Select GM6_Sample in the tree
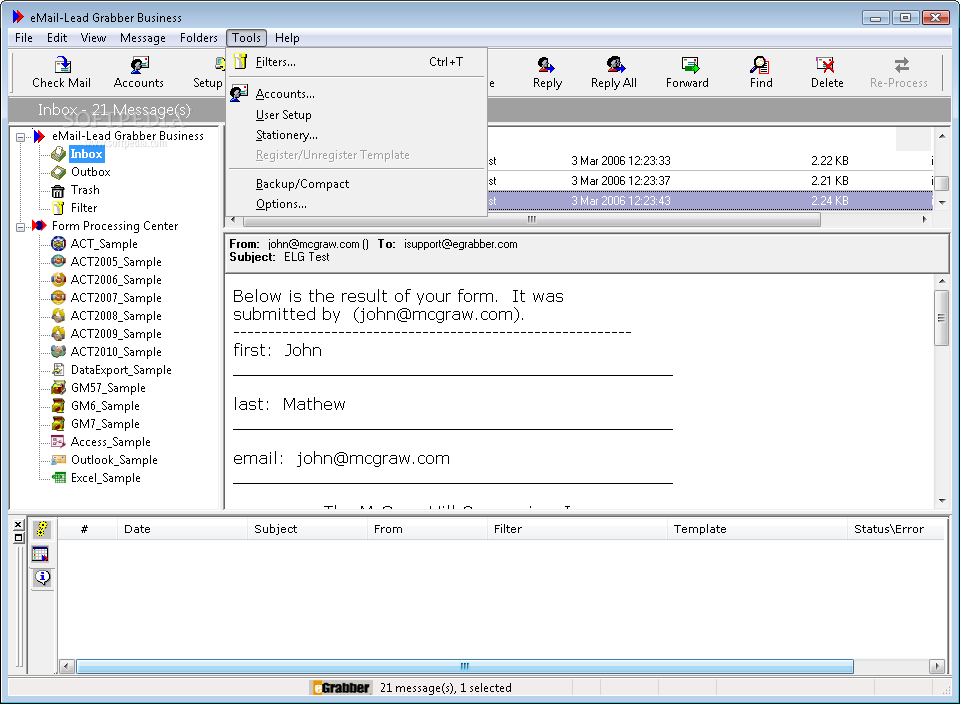This screenshot has height=704, width=960. [105, 405]
